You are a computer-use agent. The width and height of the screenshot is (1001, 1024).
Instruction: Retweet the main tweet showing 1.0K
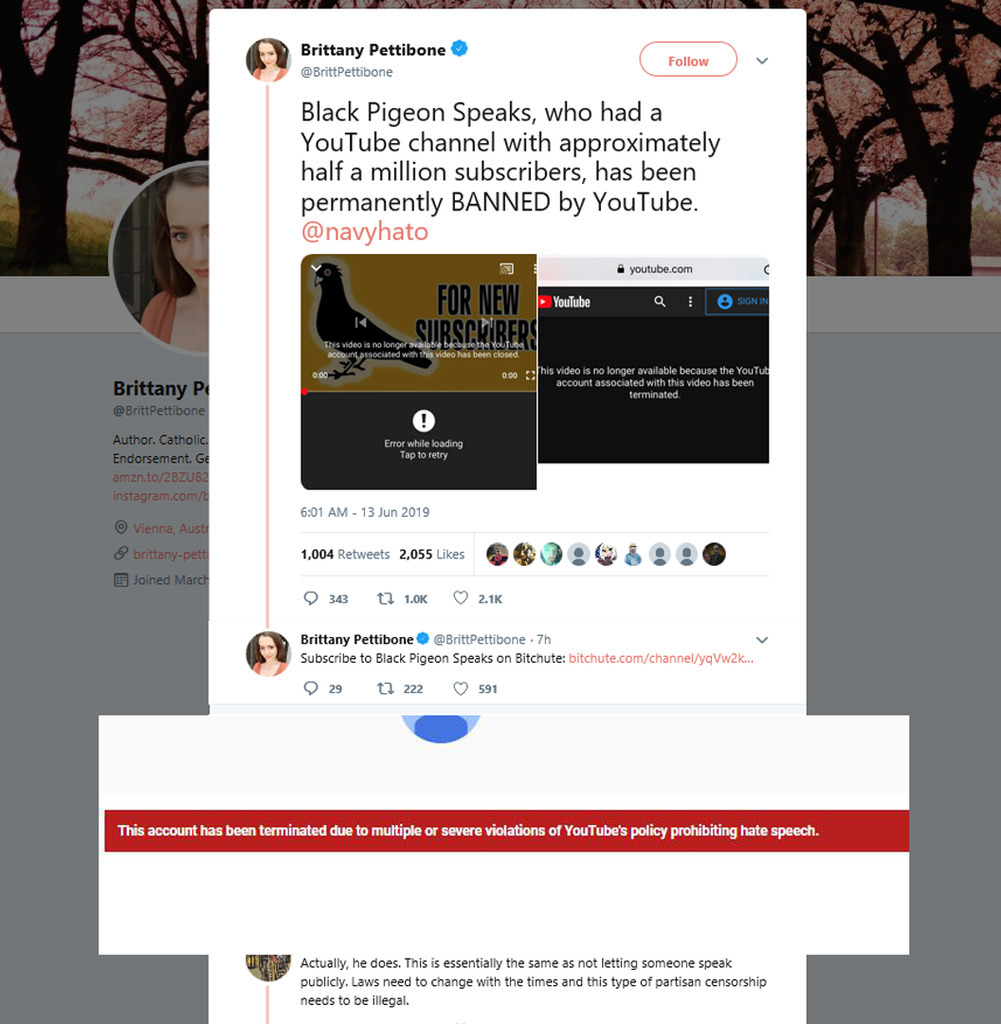[x=385, y=598]
